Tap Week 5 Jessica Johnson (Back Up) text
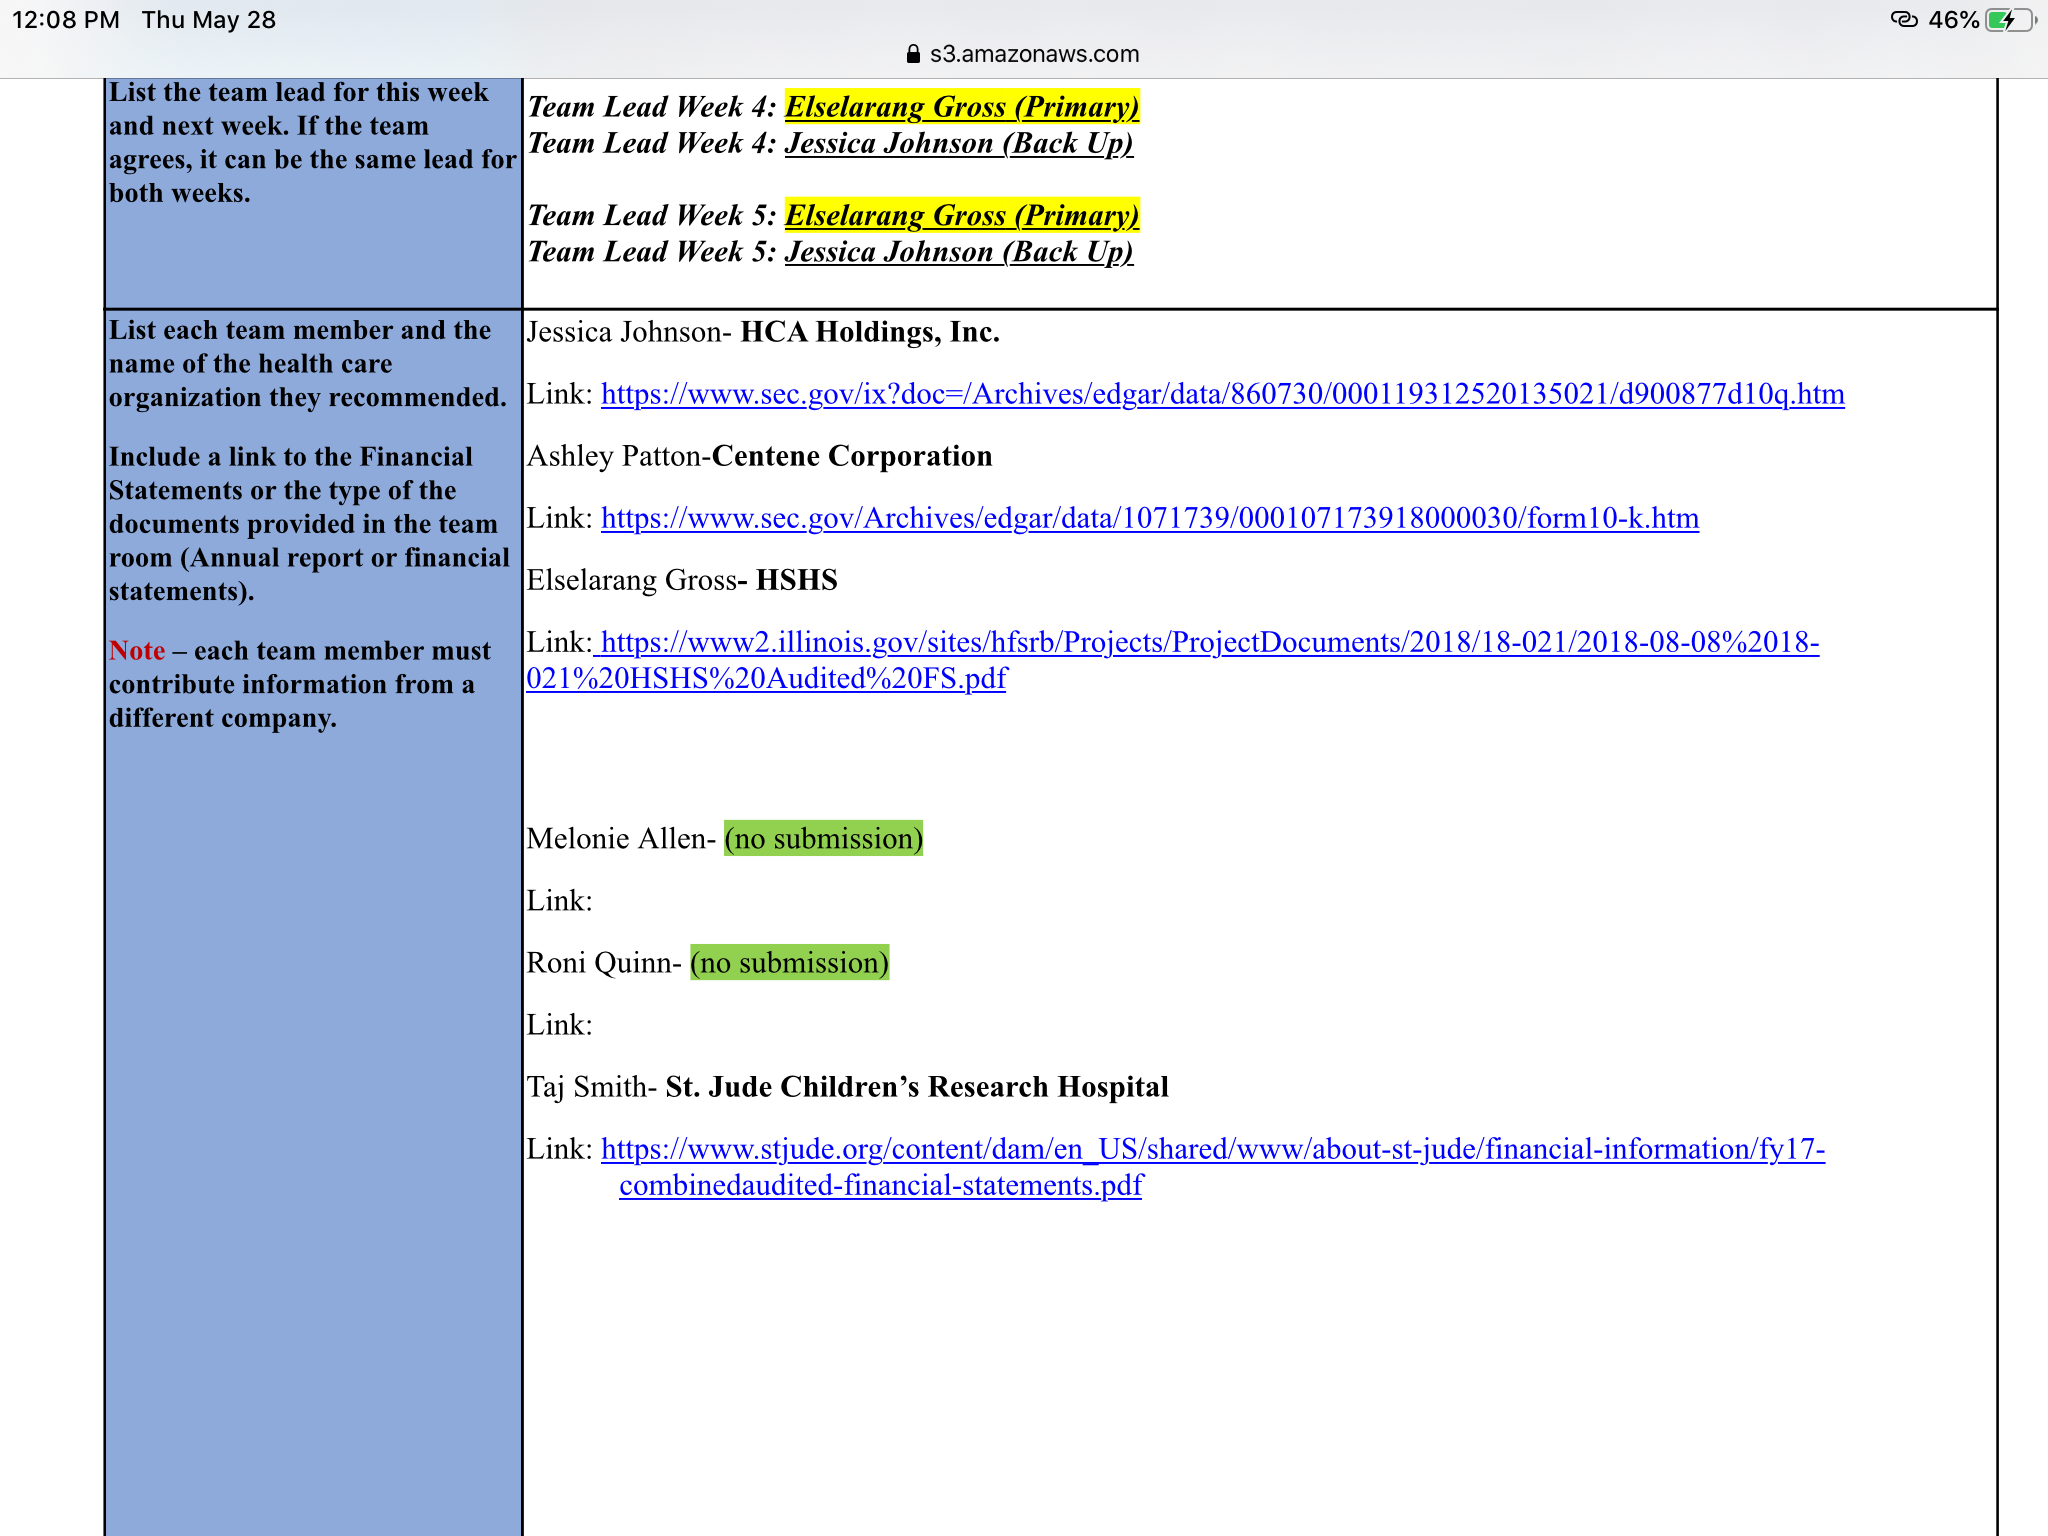2048x1536 pixels. coord(959,251)
